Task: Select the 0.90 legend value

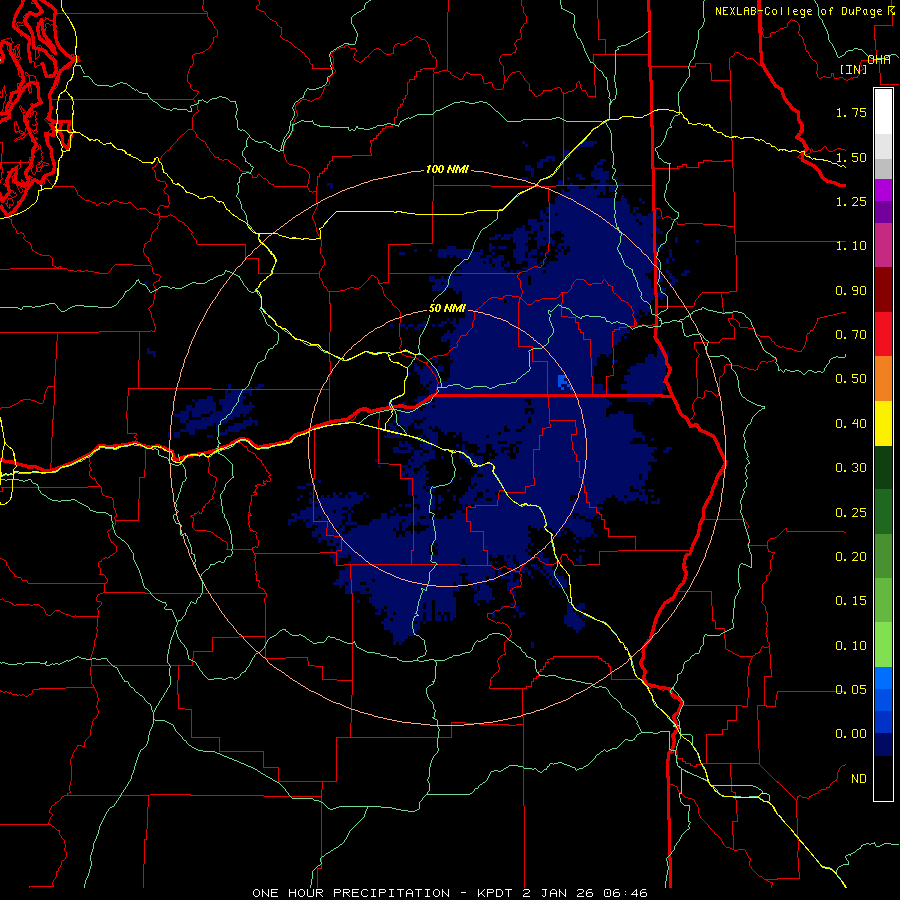Action: click(x=851, y=290)
